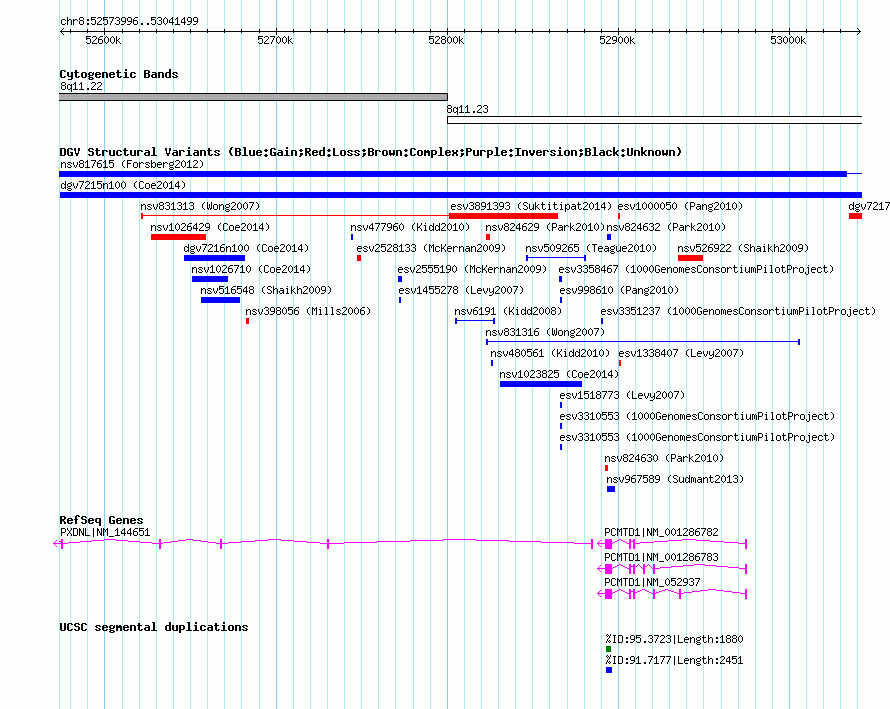
Task: Open variant esv1338407 (Levy2007)
Action: [x=681, y=353]
